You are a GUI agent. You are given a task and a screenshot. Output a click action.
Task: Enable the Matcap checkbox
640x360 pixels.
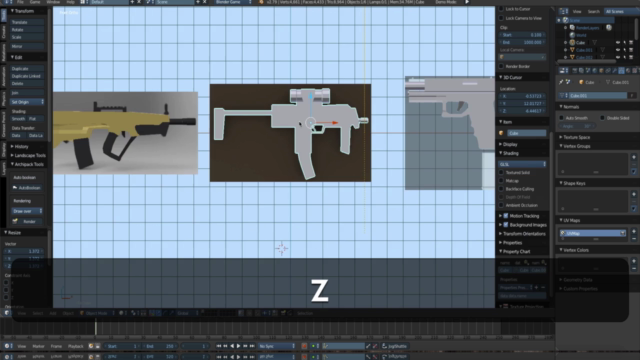click(501, 180)
